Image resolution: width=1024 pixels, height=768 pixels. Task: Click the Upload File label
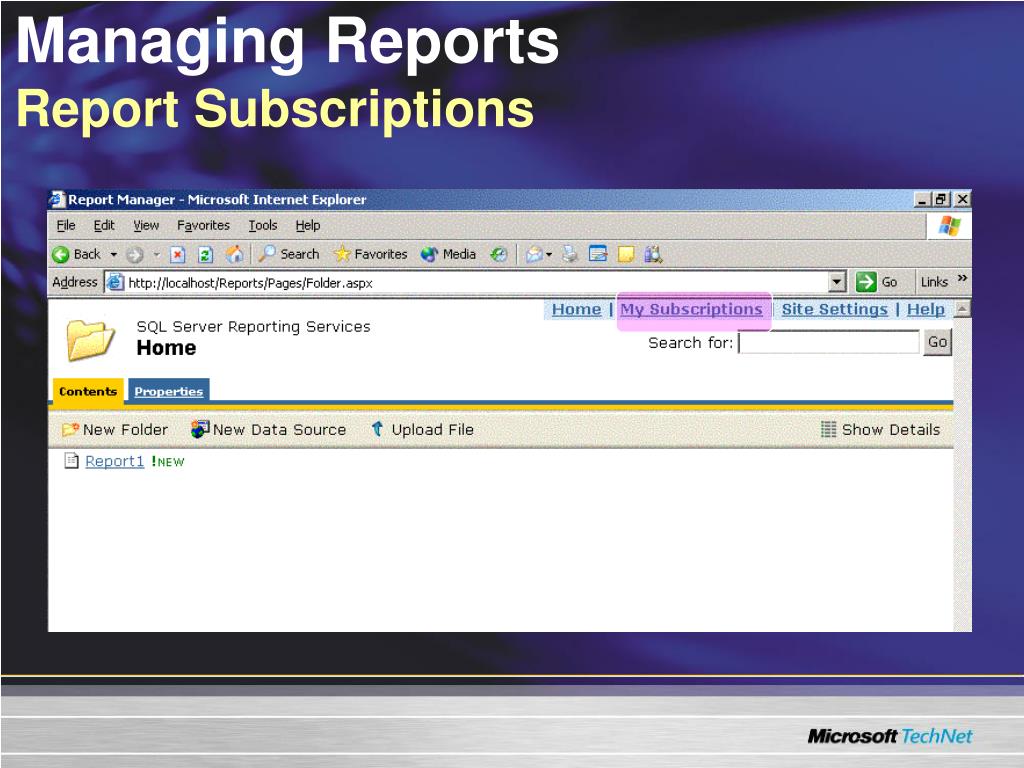click(432, 430)
